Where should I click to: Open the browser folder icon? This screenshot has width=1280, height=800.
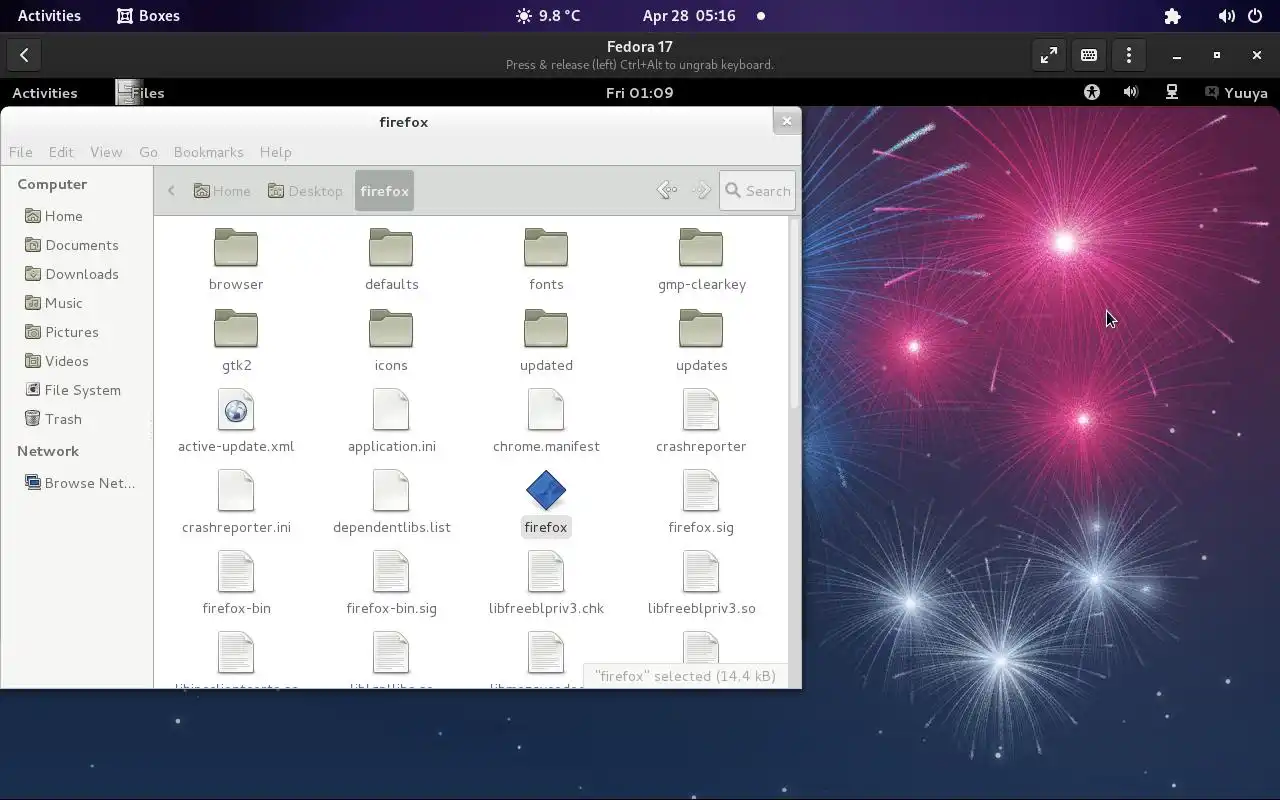point(236,247)
